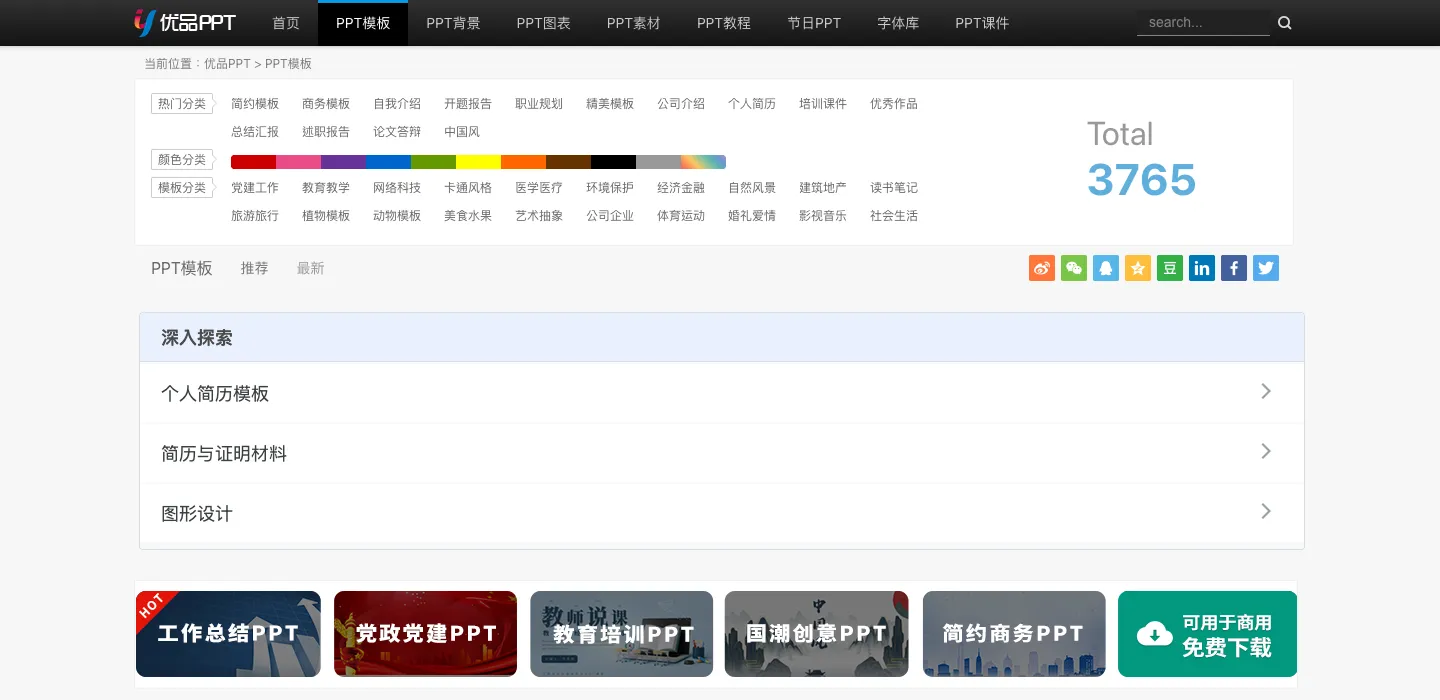Open the 优秀作品 category link
This screenshot has width=1440, height=700.
point(894,104)
